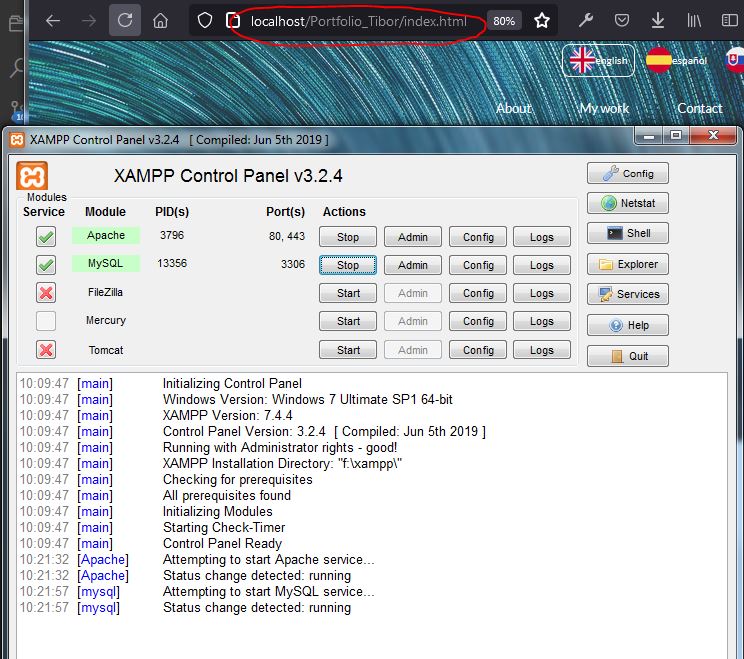Screen dimensions: 744x659
Task: Open the Contact webpage section
Action: tap(700, 108)
